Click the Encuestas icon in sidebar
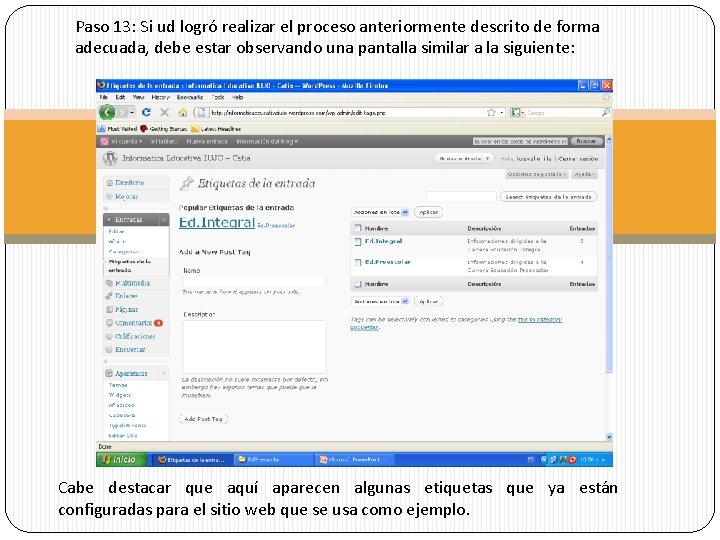 tap(109, 349)
